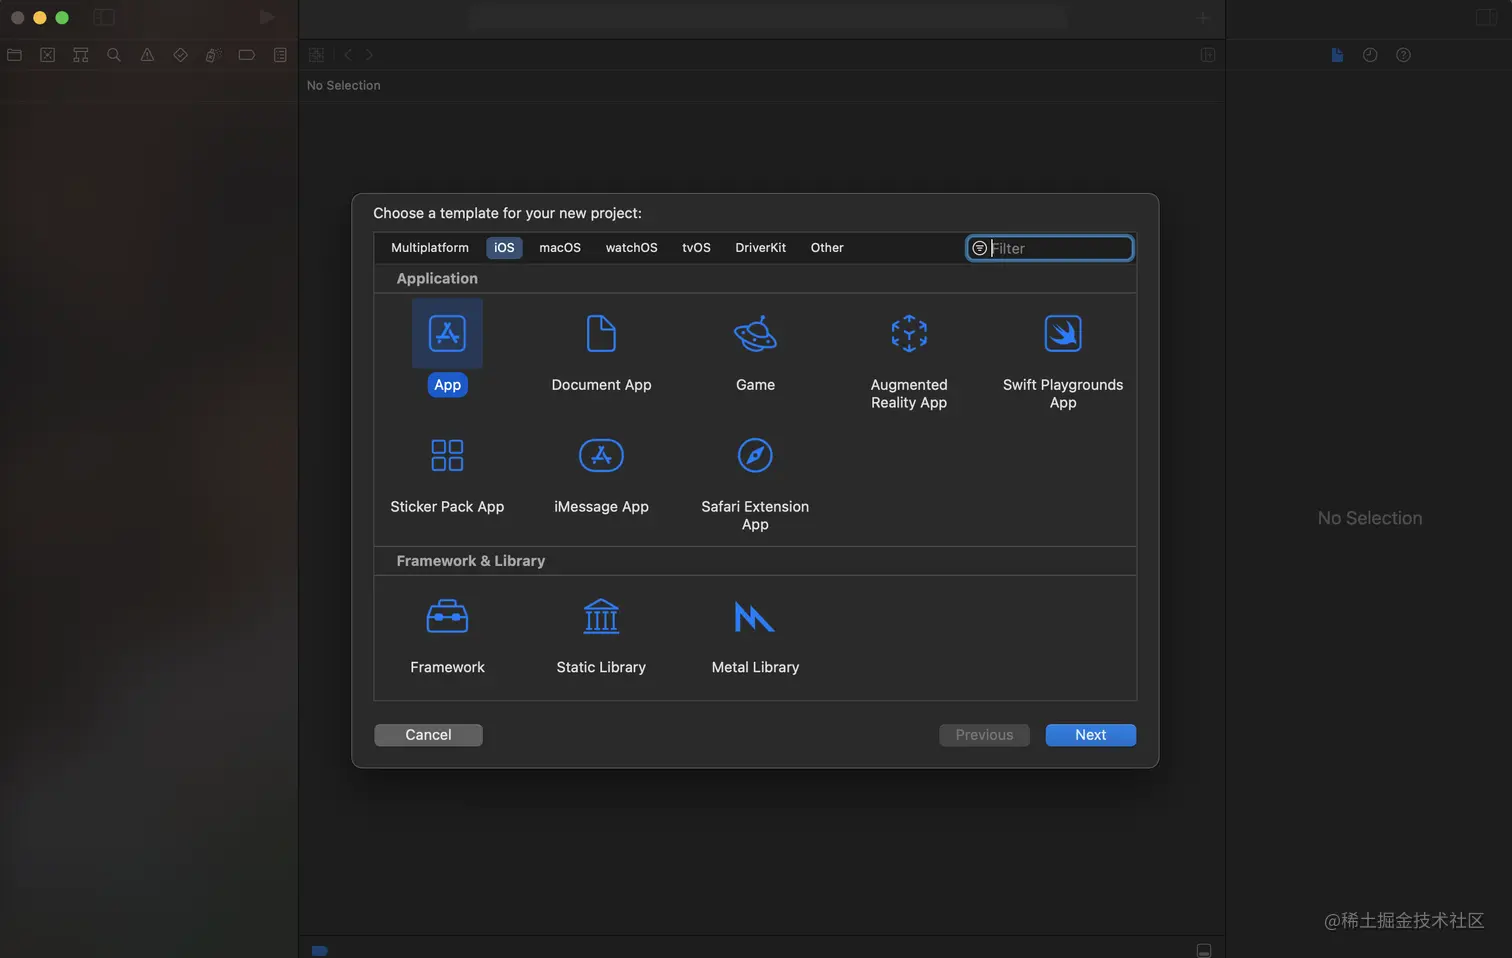
Task: Switch to macOS tab
Action: [560, 248]
